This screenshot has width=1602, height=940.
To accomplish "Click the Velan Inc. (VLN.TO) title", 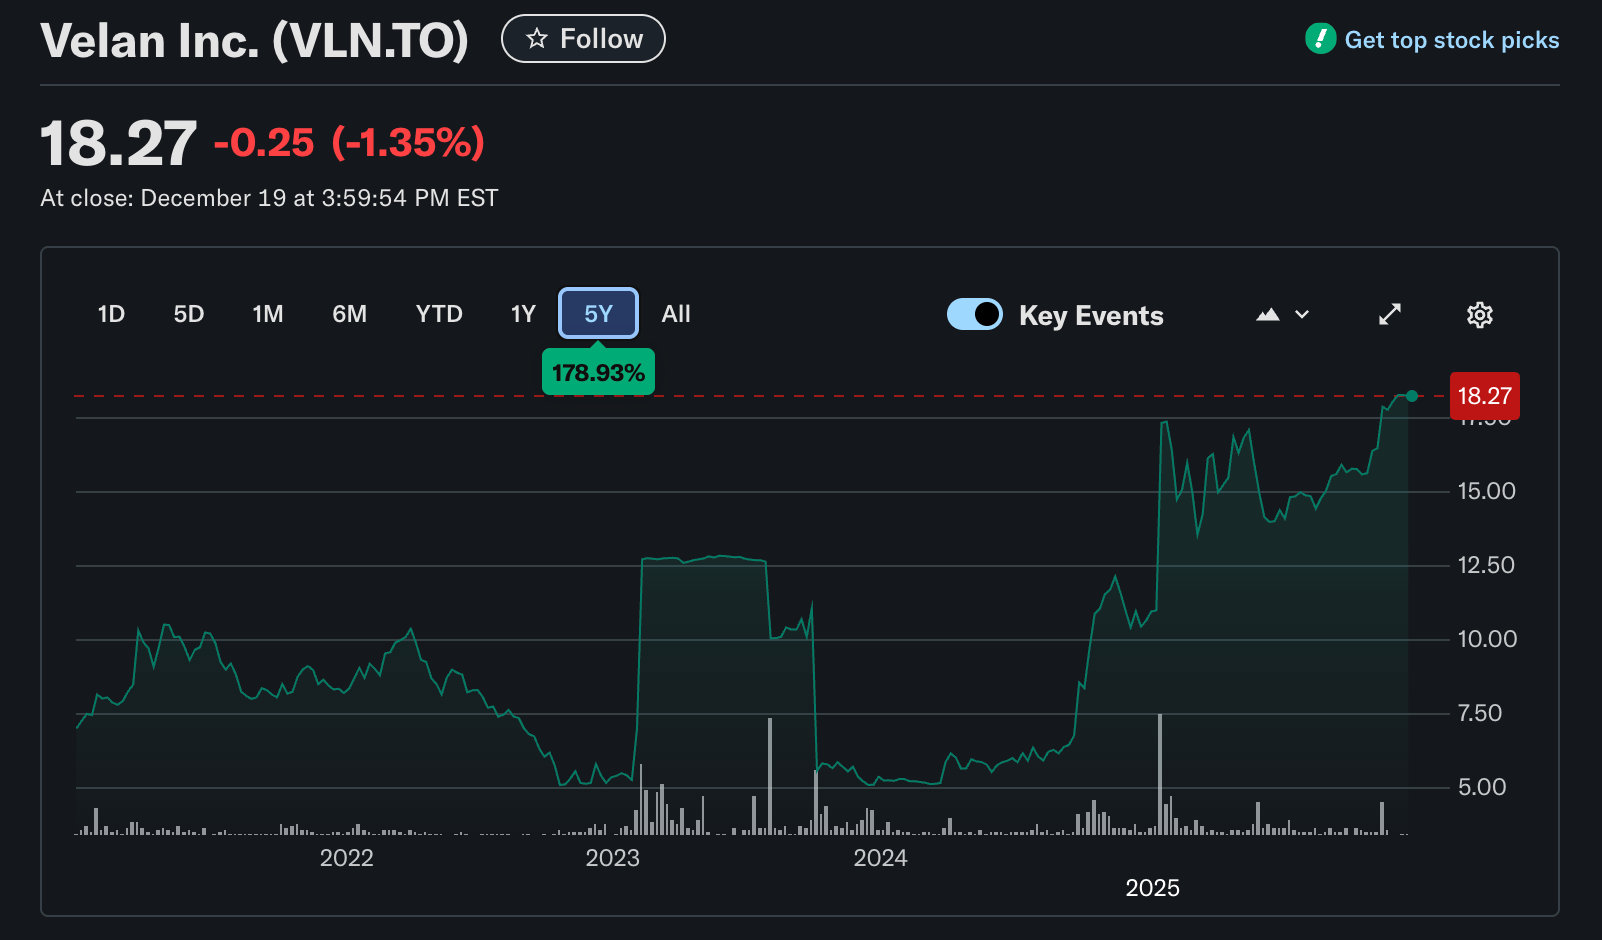I will (x=254, y=41).
